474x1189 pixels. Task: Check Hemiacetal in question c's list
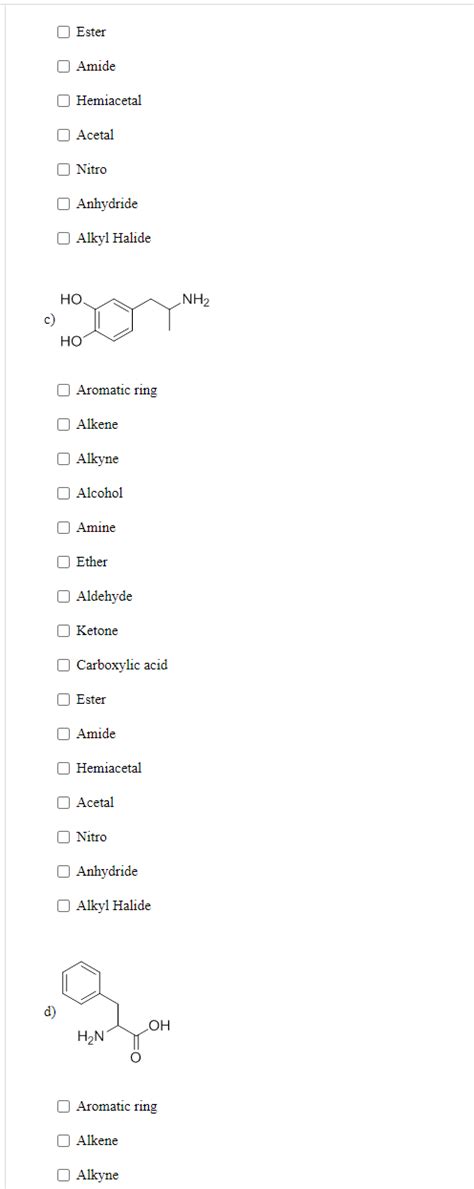click(x=64, y=768)
